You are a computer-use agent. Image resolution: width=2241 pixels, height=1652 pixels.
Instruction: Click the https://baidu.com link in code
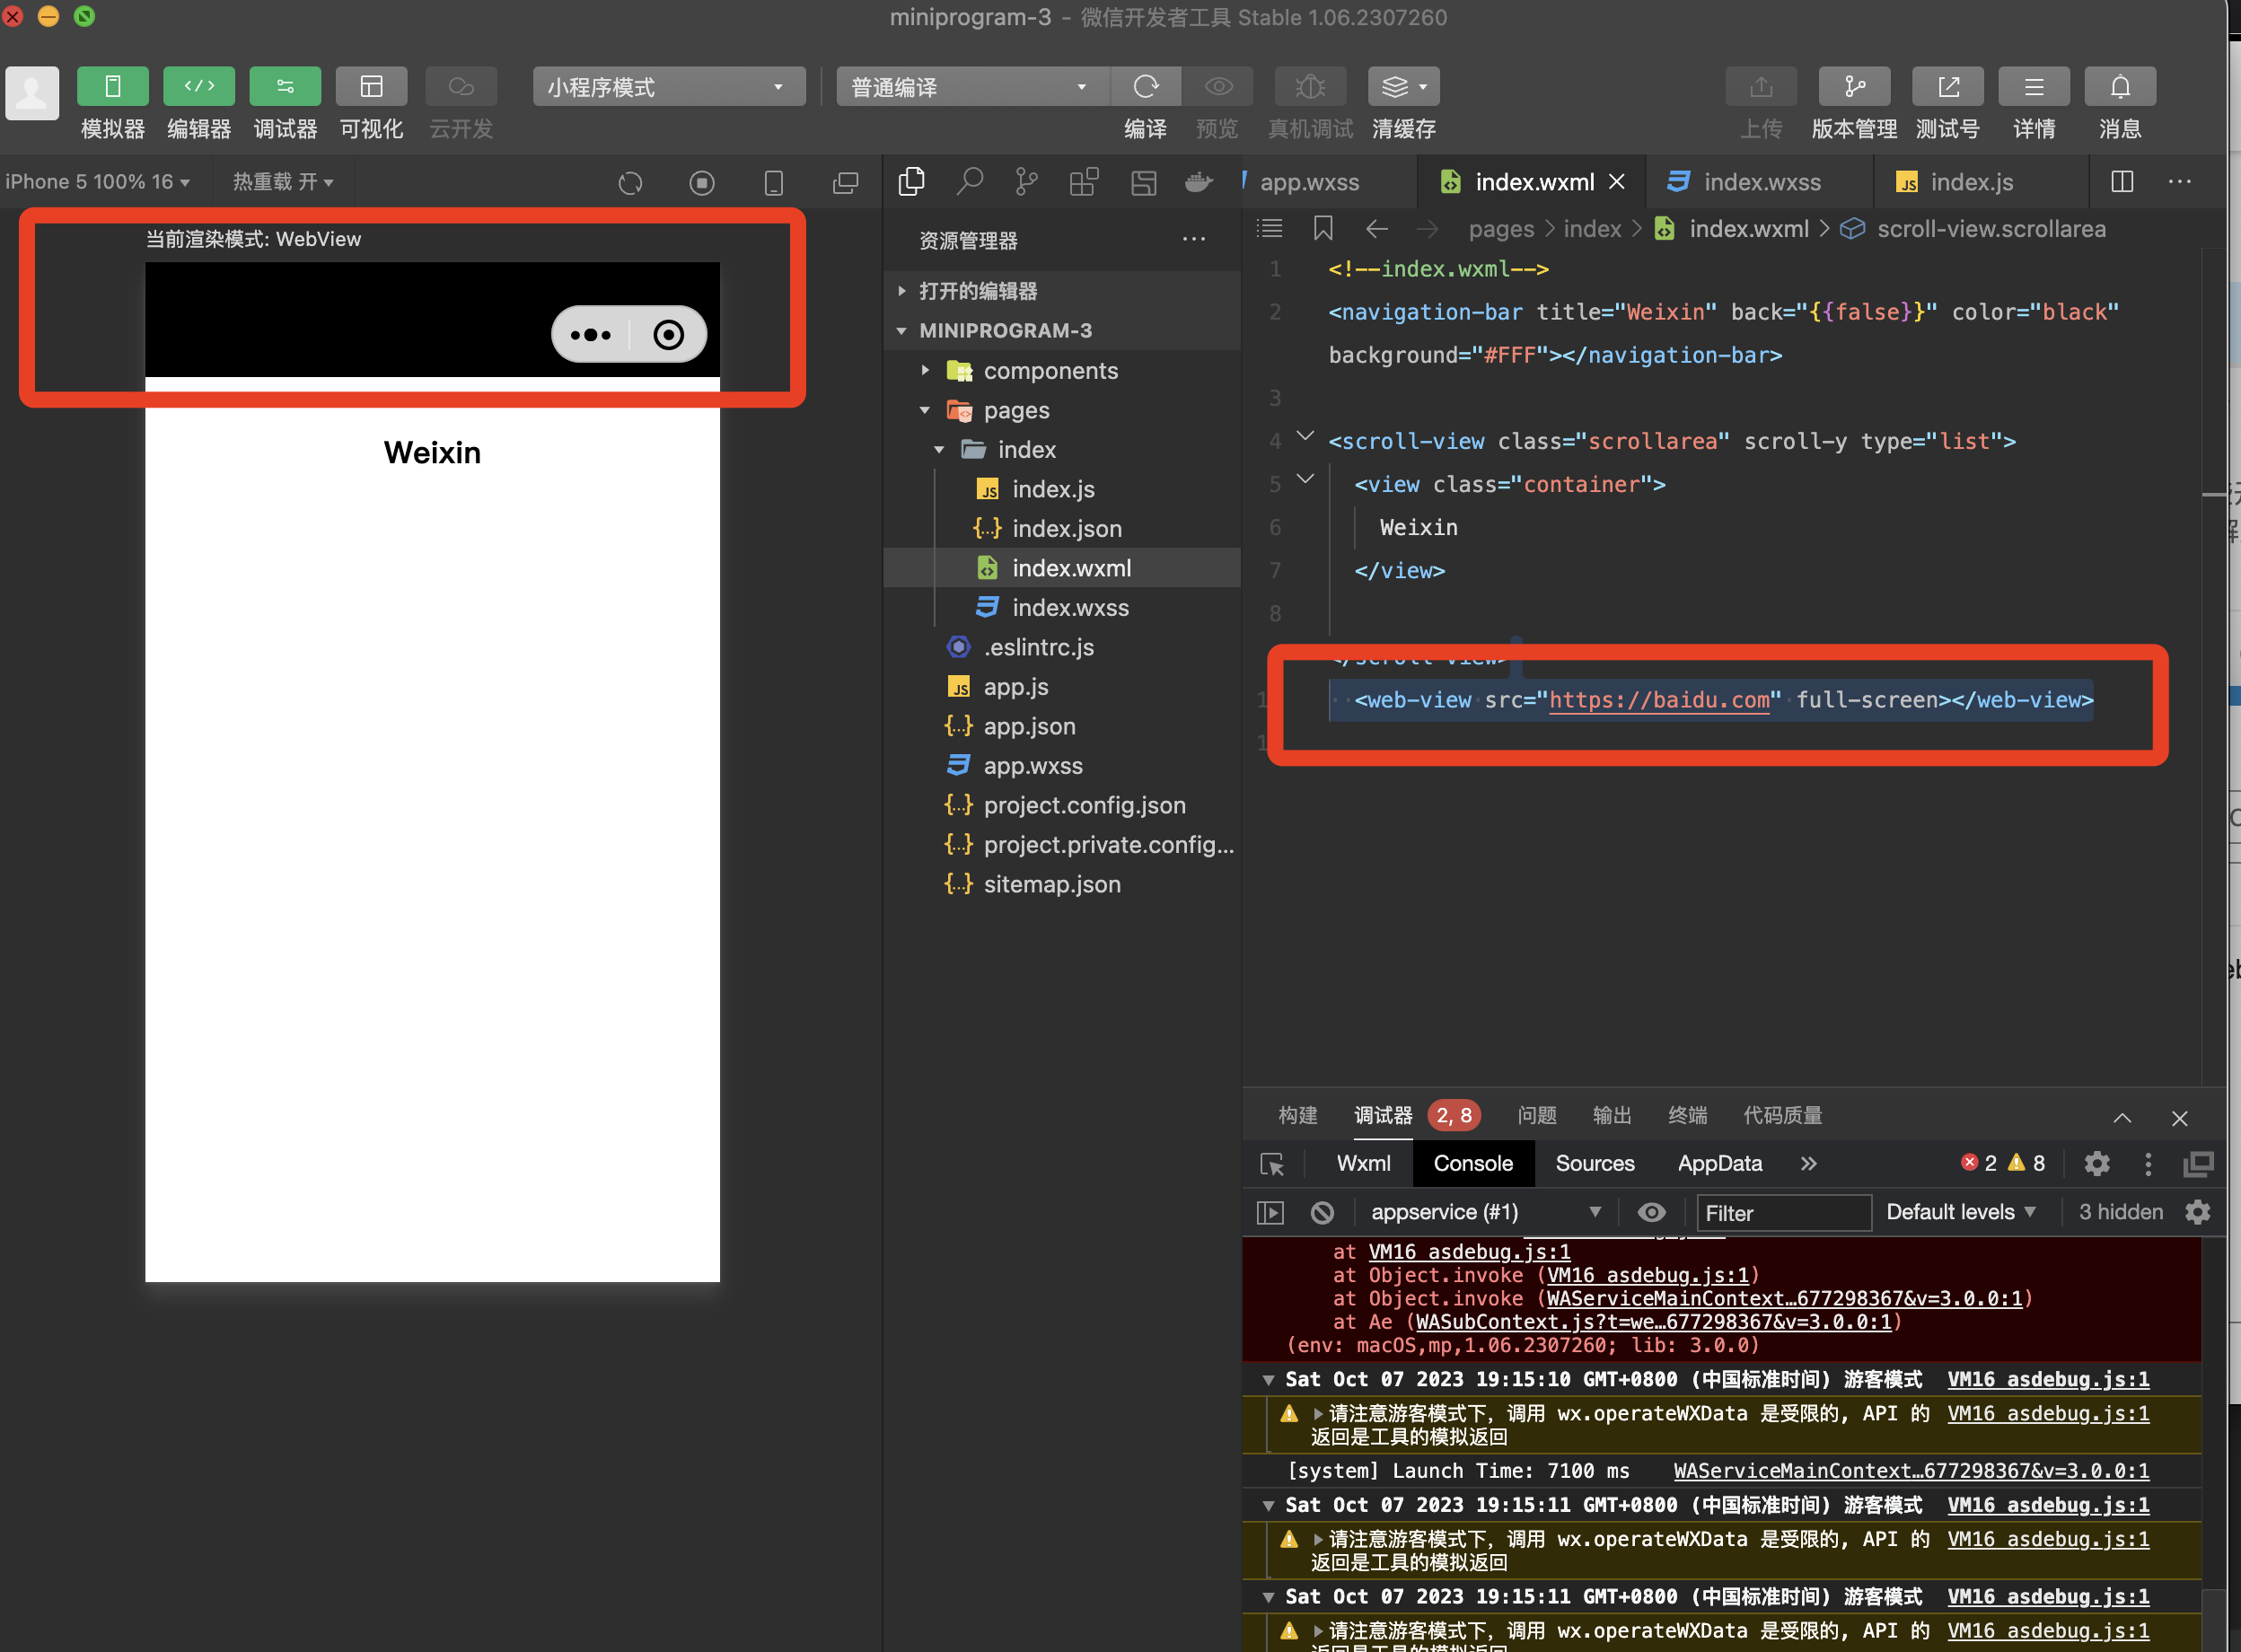tap(1659, 700)
